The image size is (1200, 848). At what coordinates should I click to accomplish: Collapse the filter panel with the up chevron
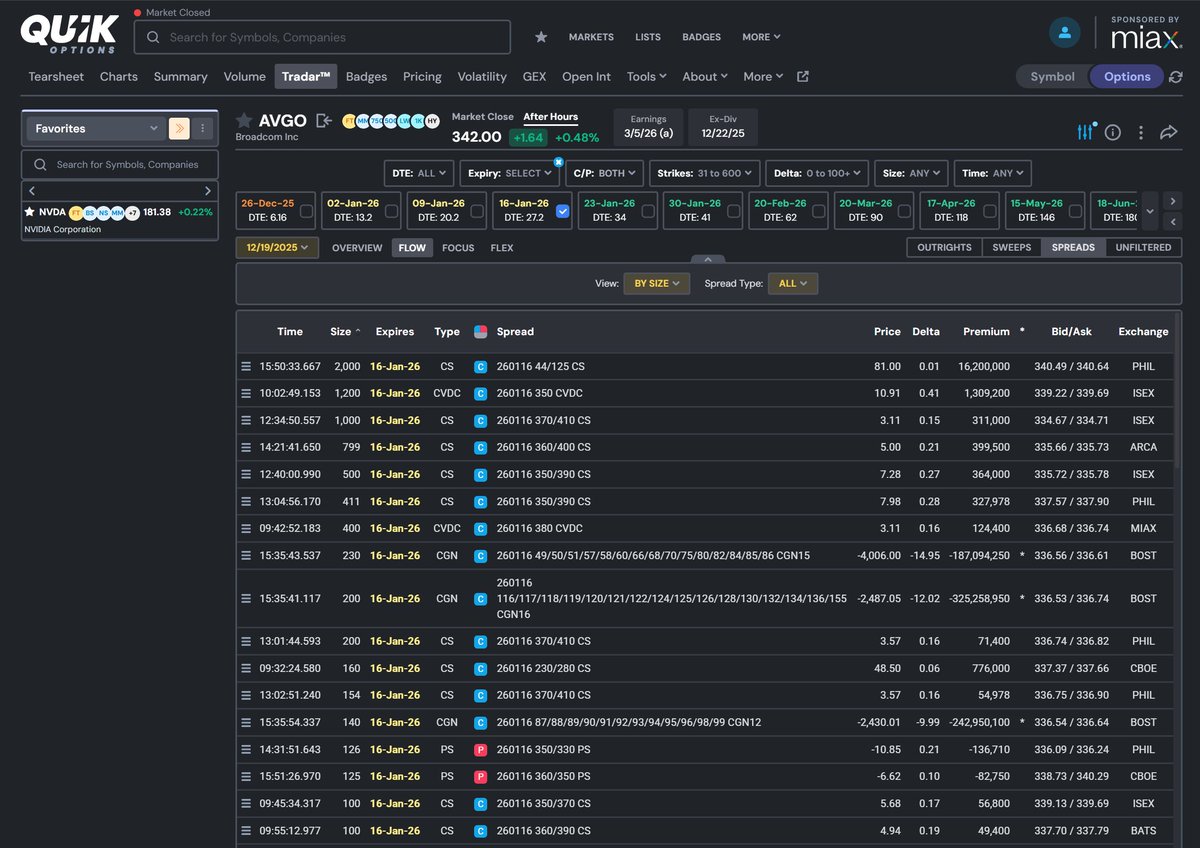click(708, 259)
